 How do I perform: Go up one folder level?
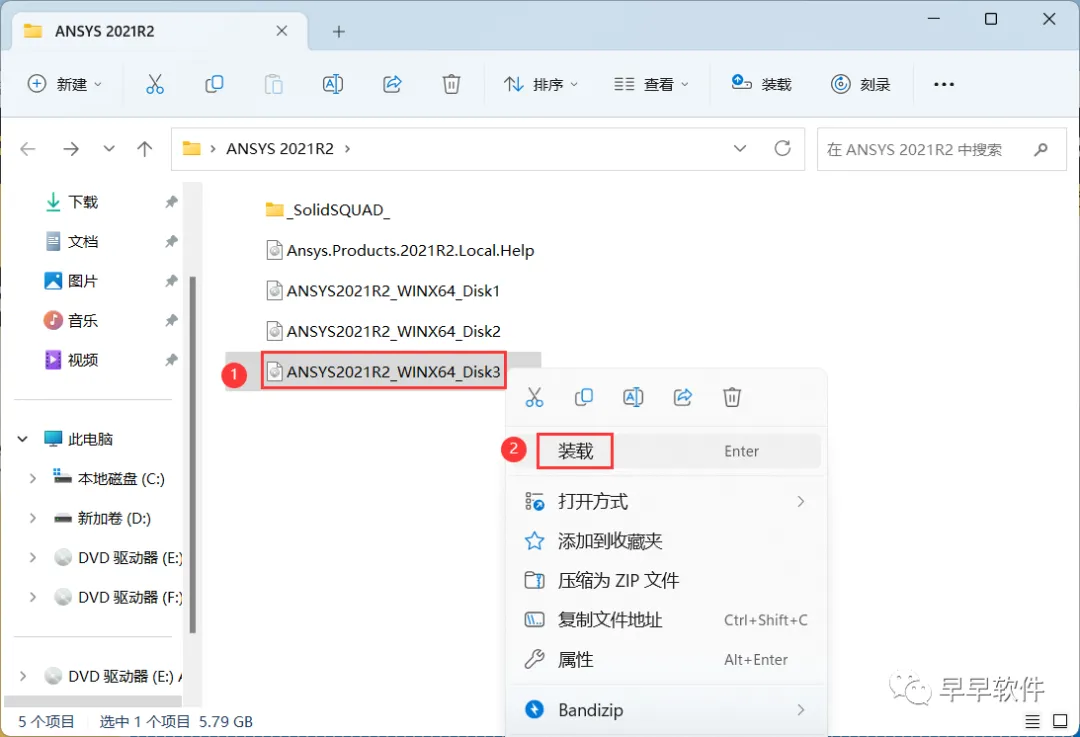pos(145,149)
